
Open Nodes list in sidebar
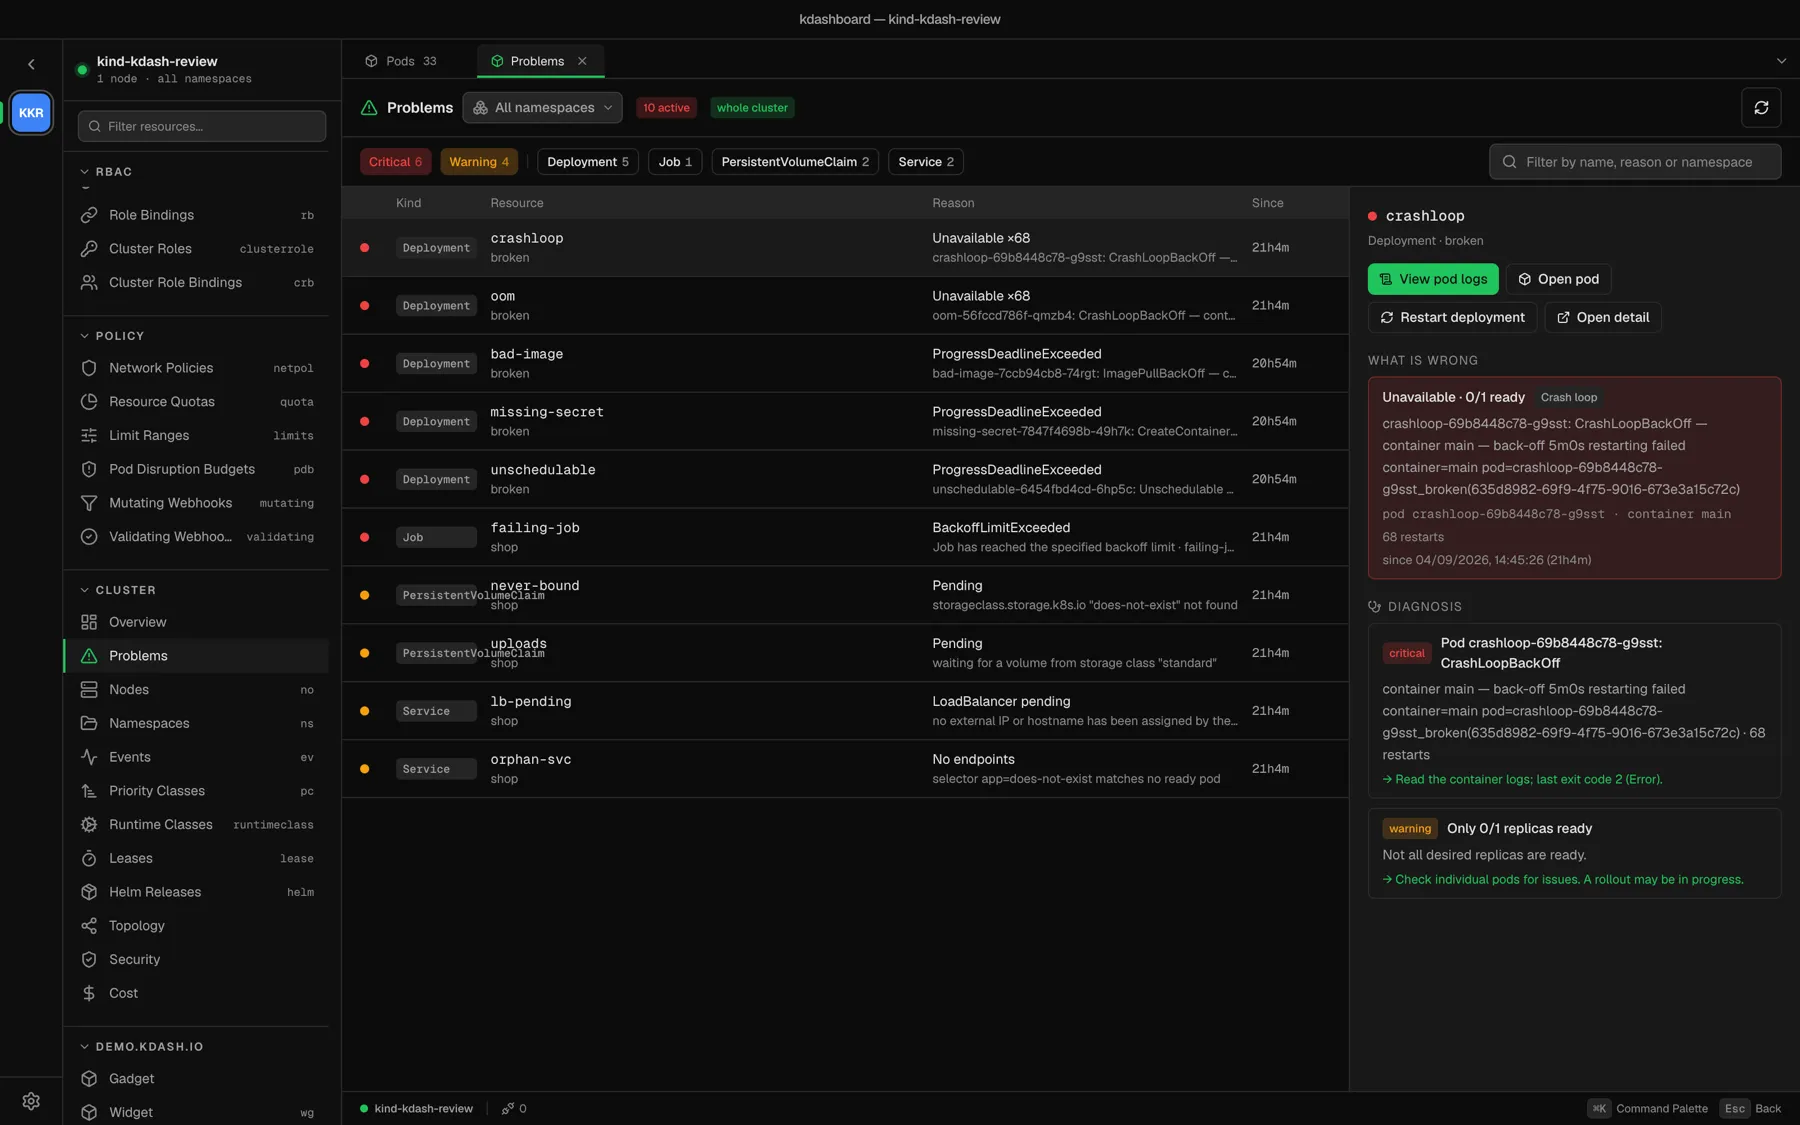[198, 690]
